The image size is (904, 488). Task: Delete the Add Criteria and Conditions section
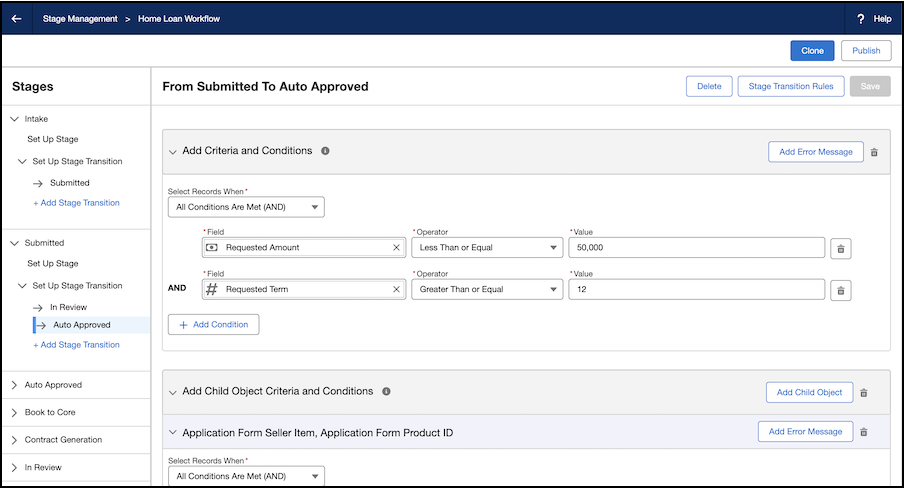click(874, 152)
